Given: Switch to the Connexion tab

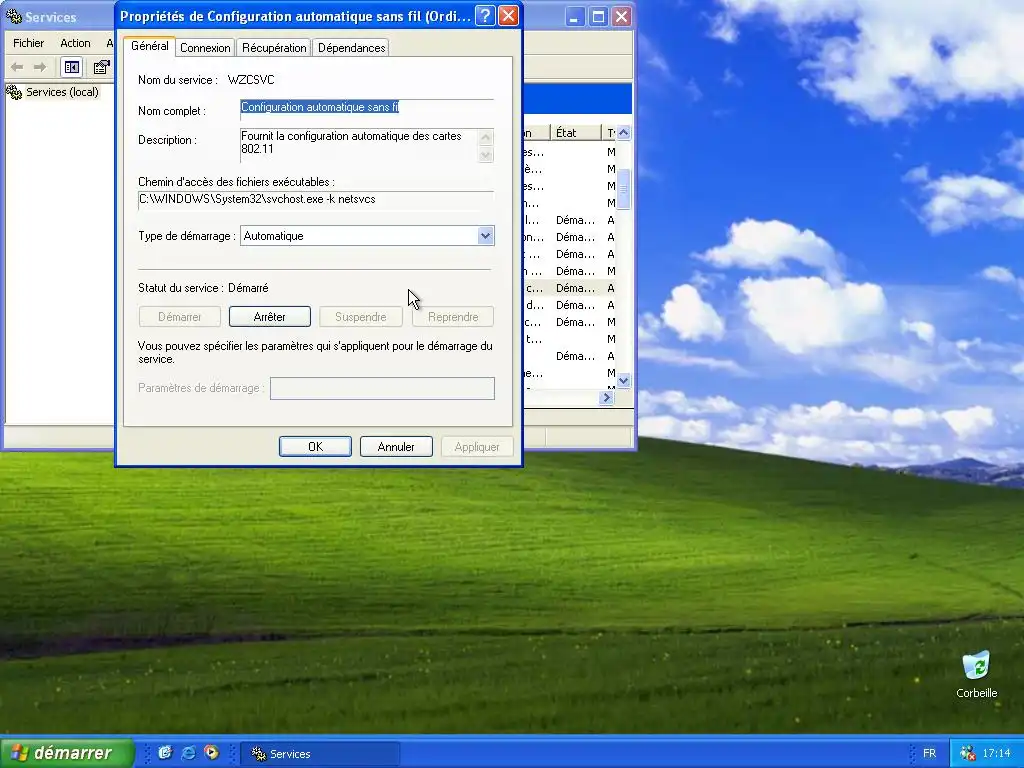Looking at the screenshot, I should tap(205, 48).
